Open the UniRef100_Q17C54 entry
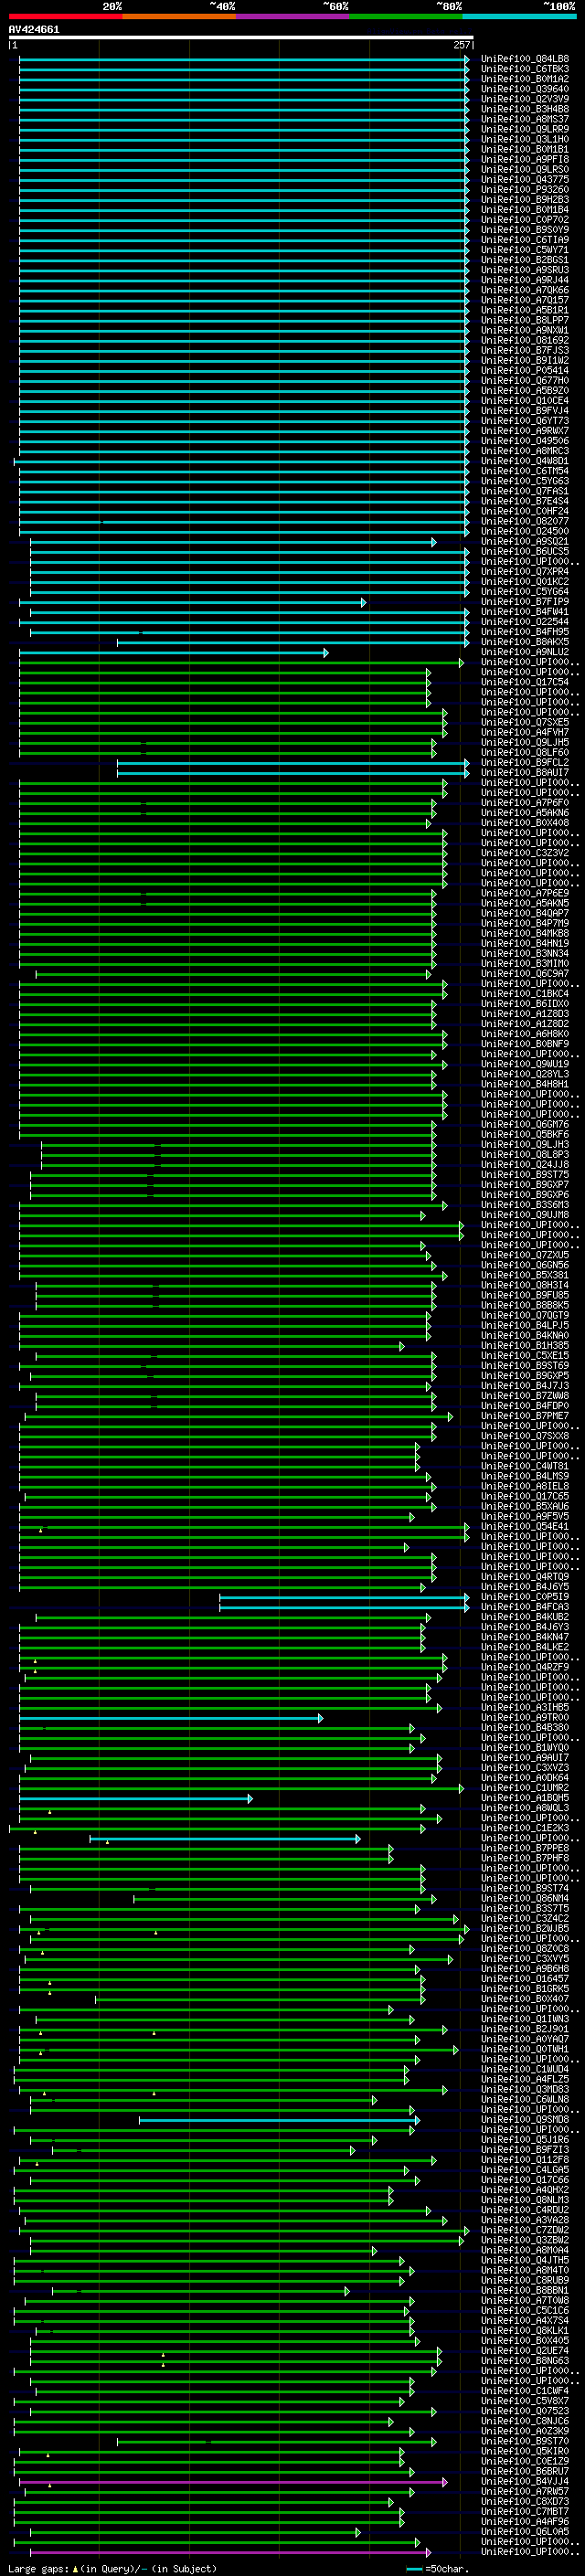The height and width of the screenshot is (2576, 585). [525, 682]
